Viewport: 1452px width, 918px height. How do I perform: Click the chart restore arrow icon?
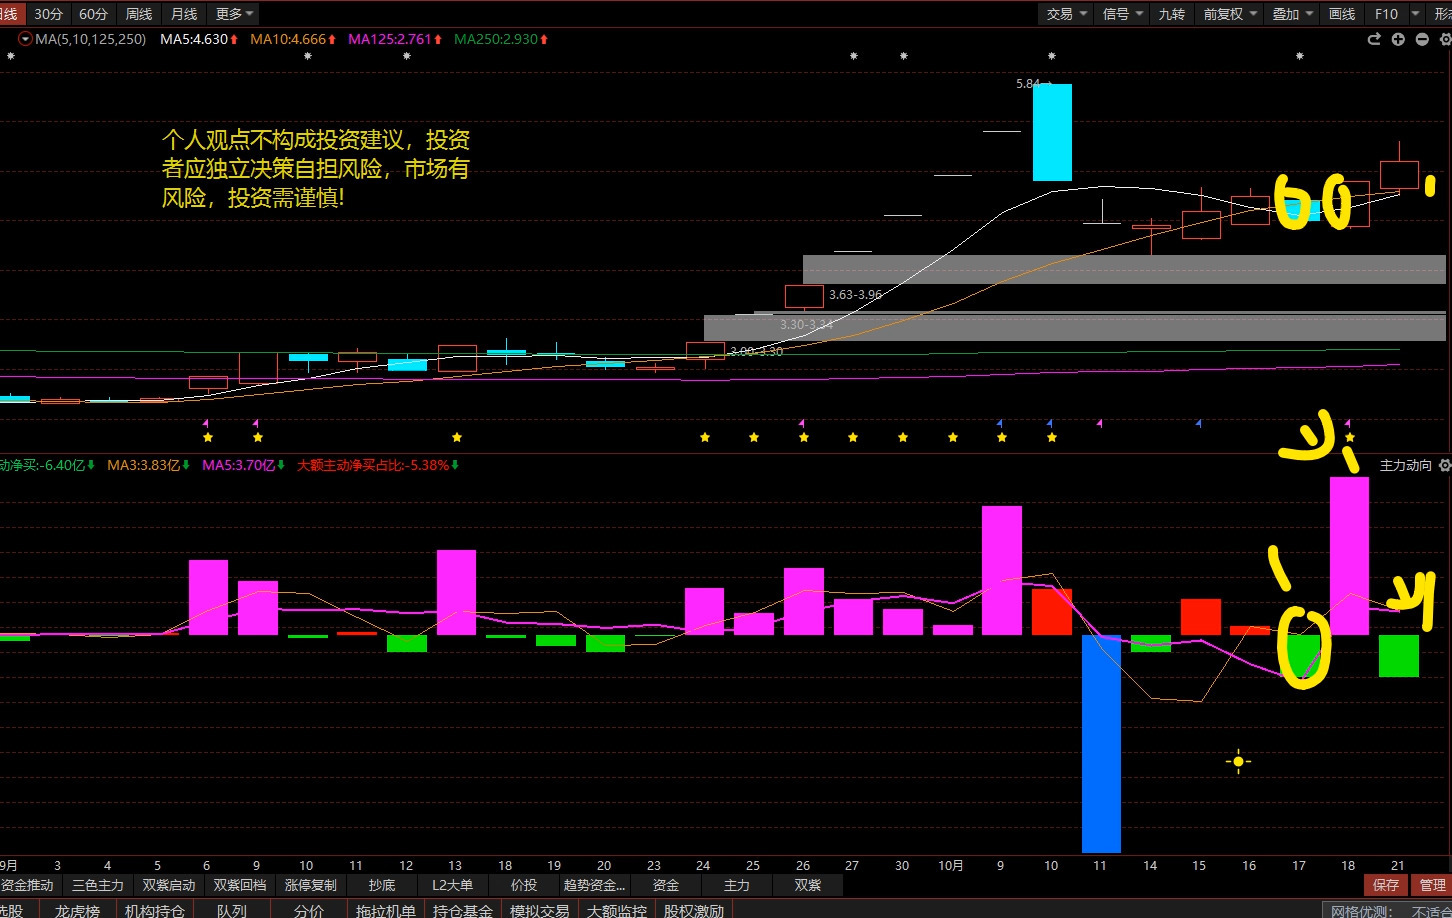pyautogui.click(x=1374, y=39)
